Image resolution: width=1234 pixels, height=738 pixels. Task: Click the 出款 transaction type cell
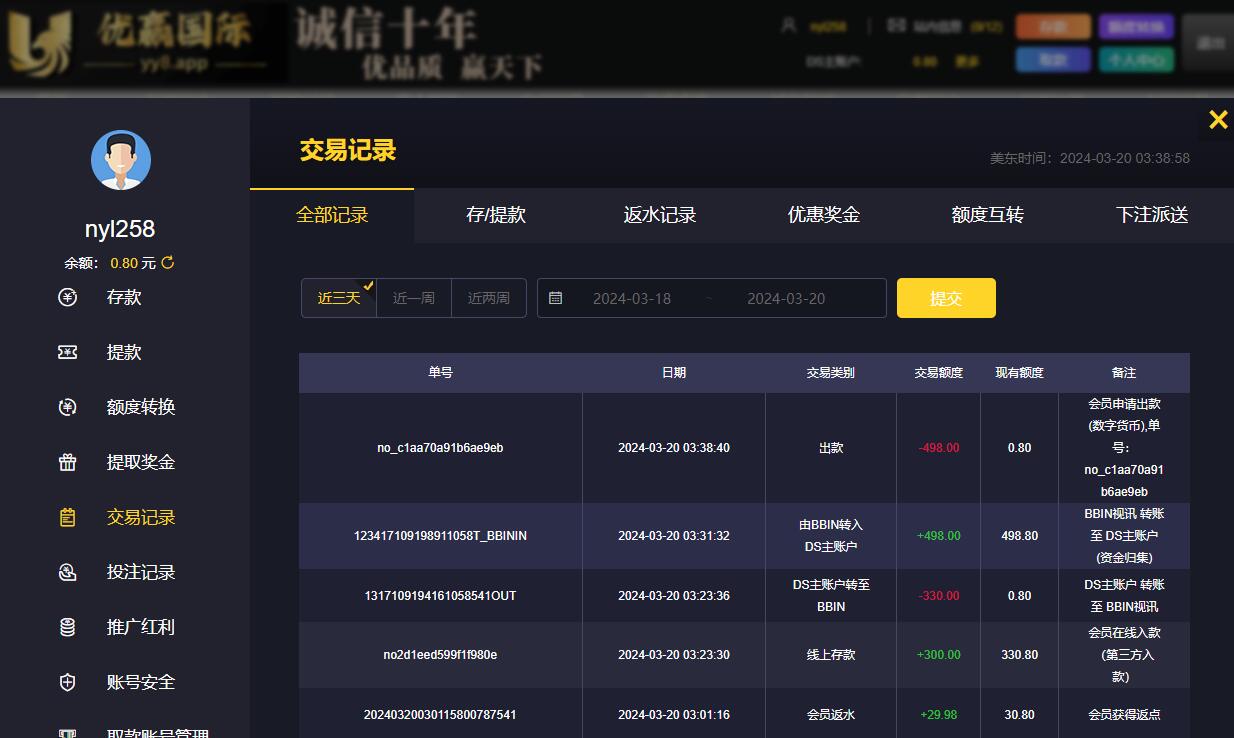(x=831, y=448)
